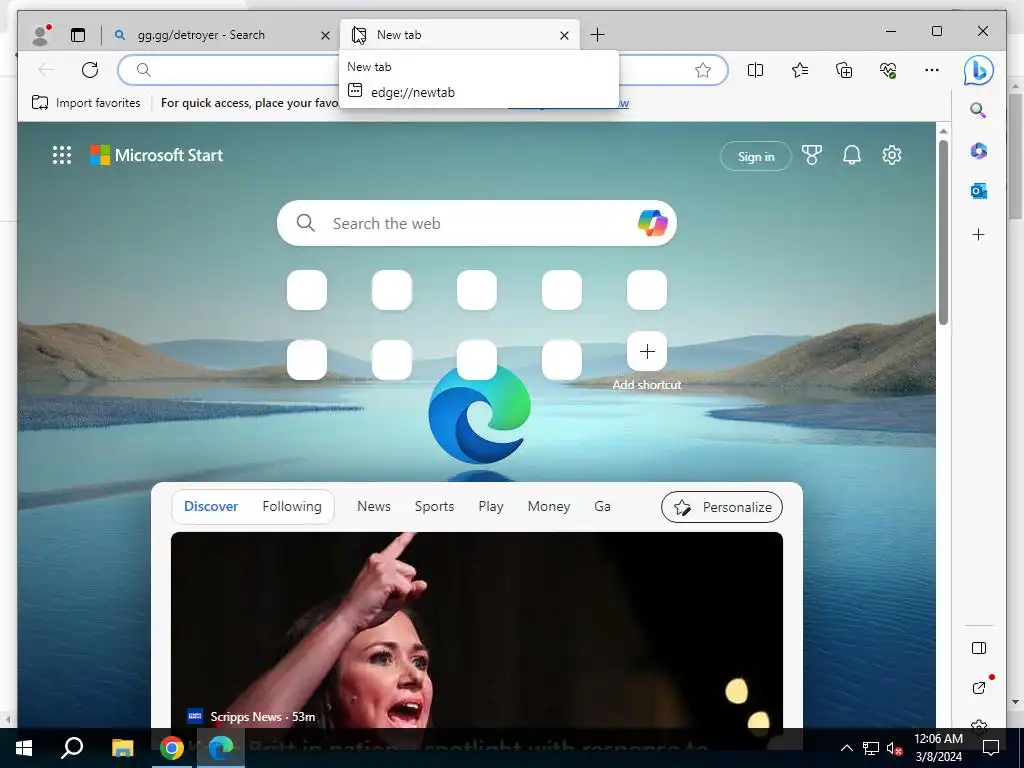Click the new tab page vertical scrollbar
This screenshot has width=1024, height=768.
click(x=943, y=232)
